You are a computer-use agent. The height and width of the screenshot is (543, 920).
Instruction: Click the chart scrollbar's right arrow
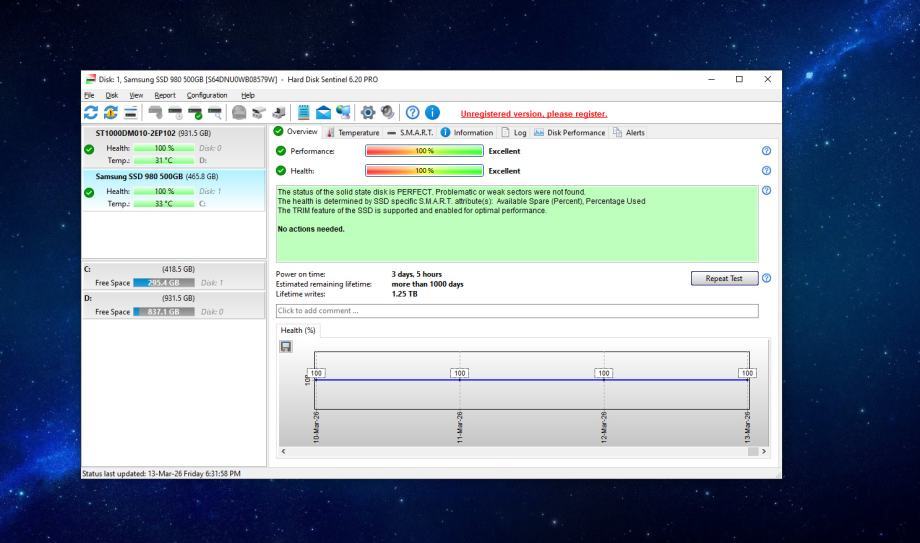tap(765, 452)
